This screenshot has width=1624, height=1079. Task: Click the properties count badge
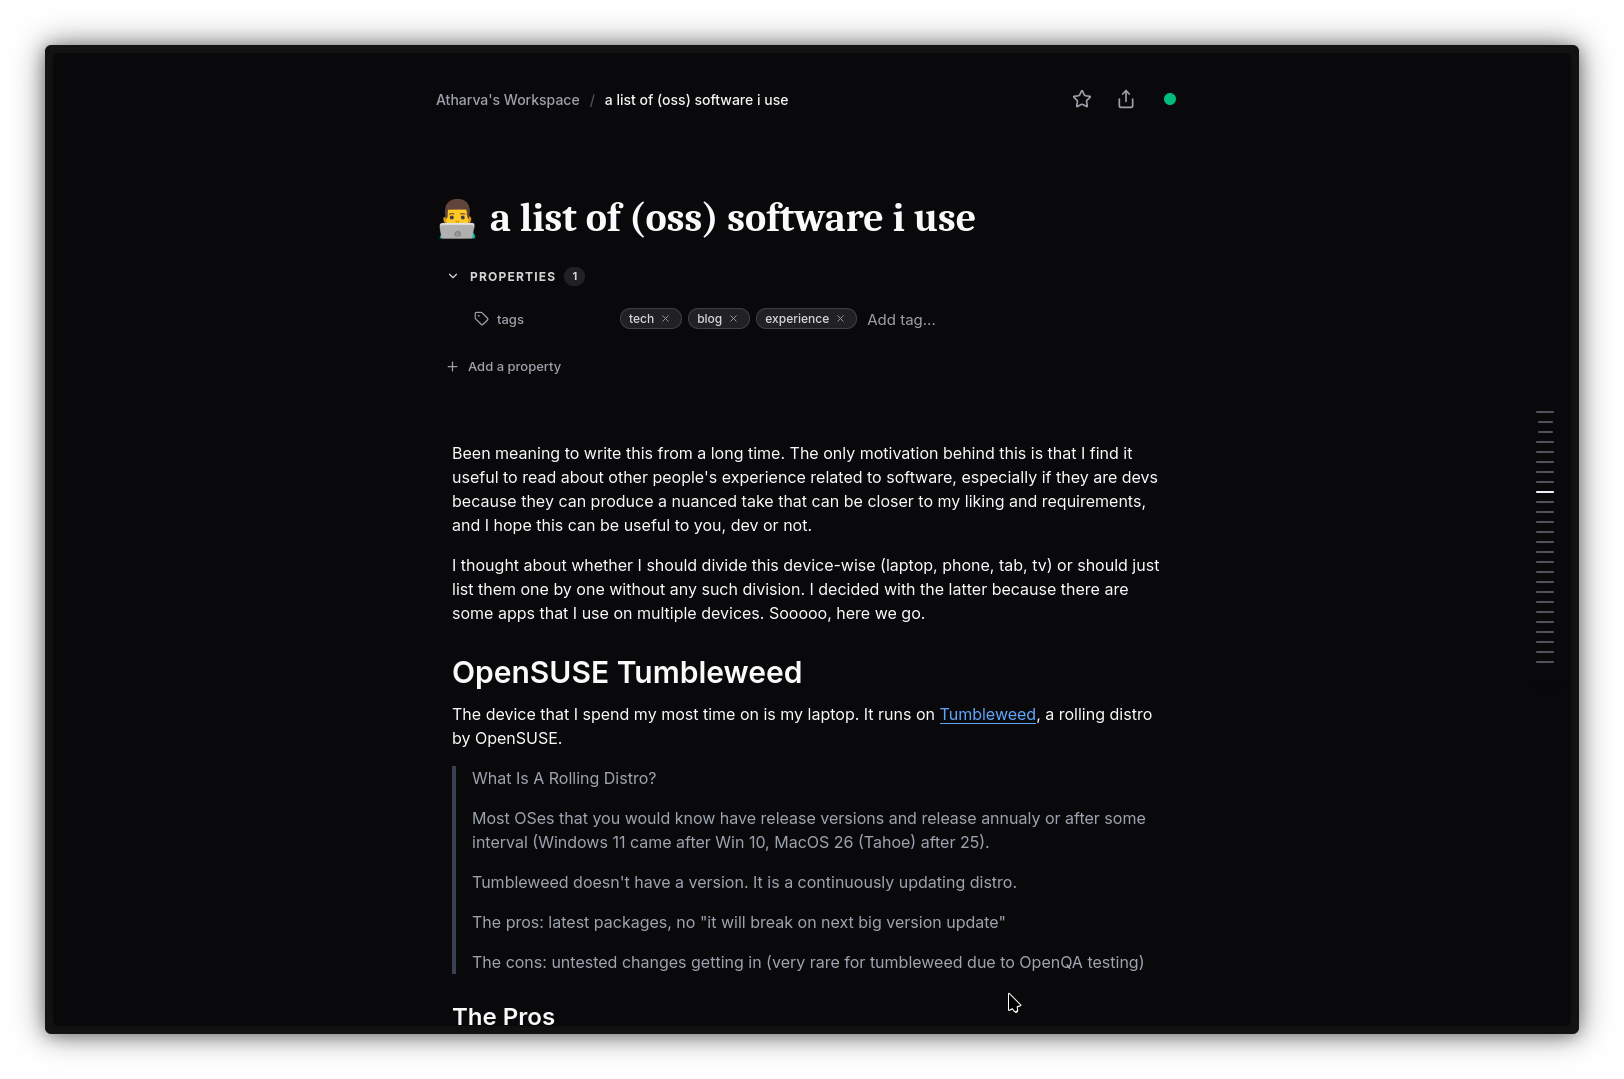click(574, 276)
